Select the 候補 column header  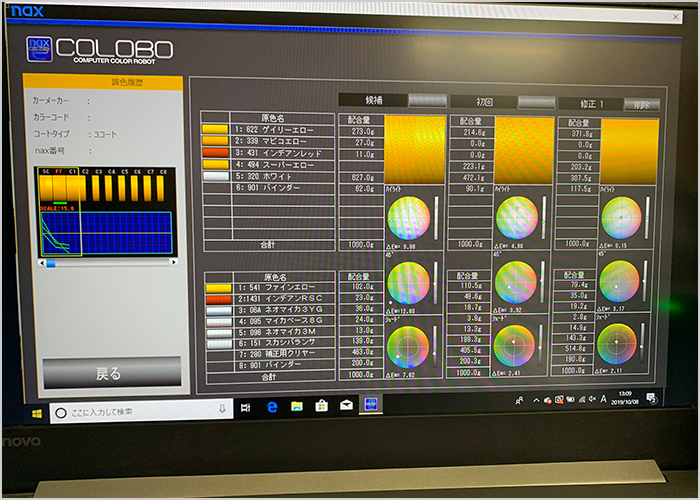point(373,100)
